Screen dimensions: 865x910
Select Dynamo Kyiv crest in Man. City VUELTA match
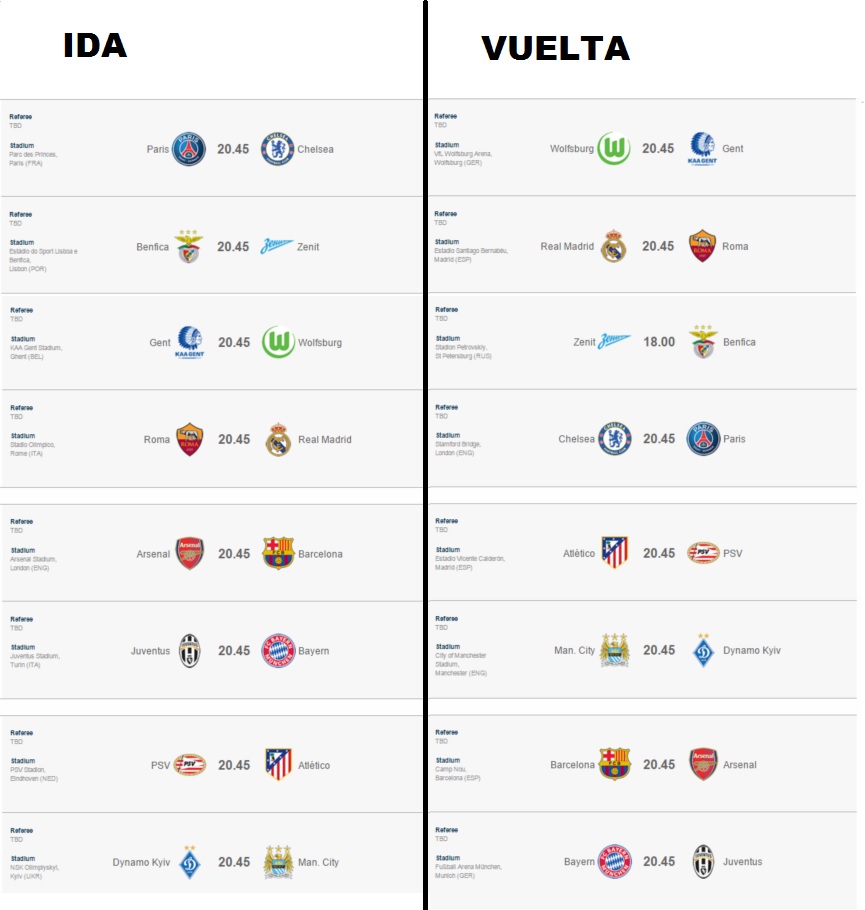point(703,651)
